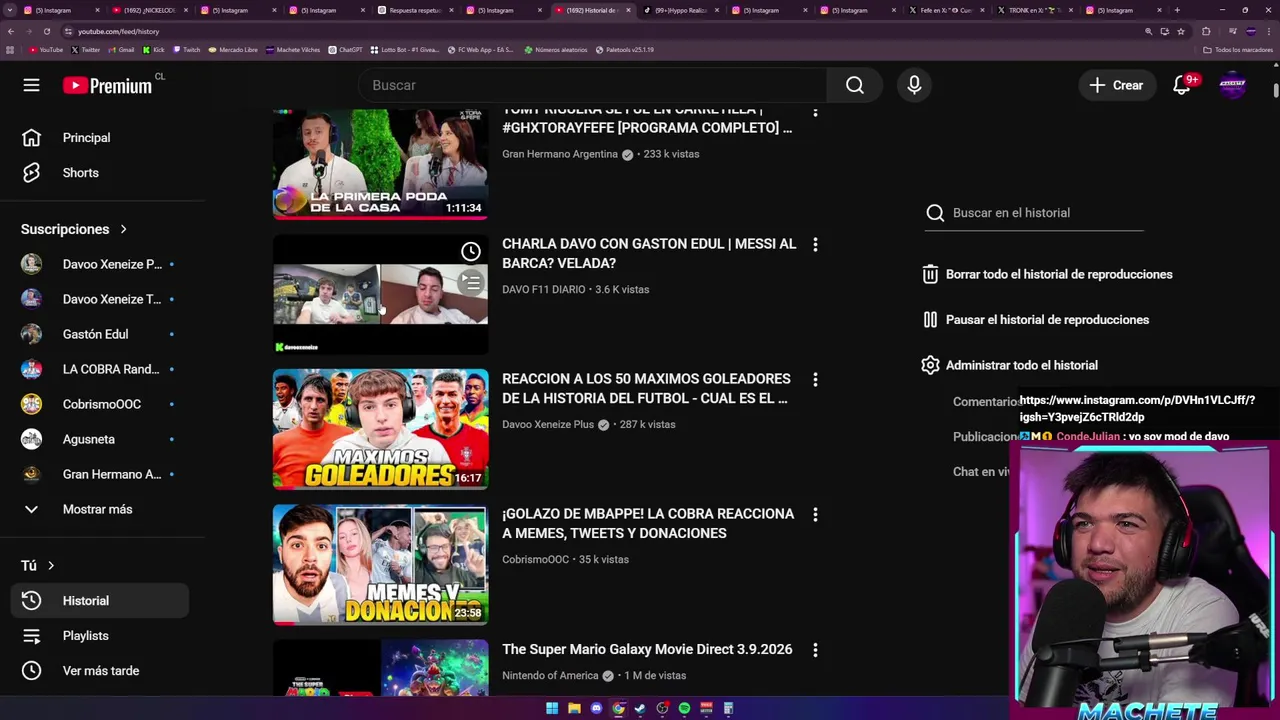Bookmark this page with star icon
The width and height of the screenshot is (1280, 720).
coord(1180,31)
